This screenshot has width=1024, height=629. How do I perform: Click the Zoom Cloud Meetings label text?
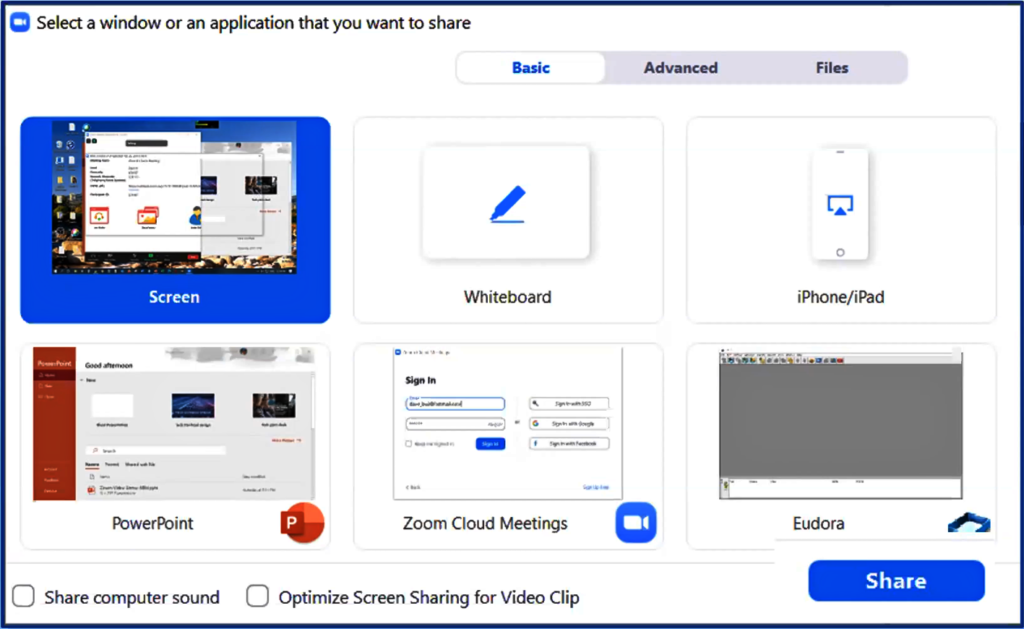(x=485, y=523)
